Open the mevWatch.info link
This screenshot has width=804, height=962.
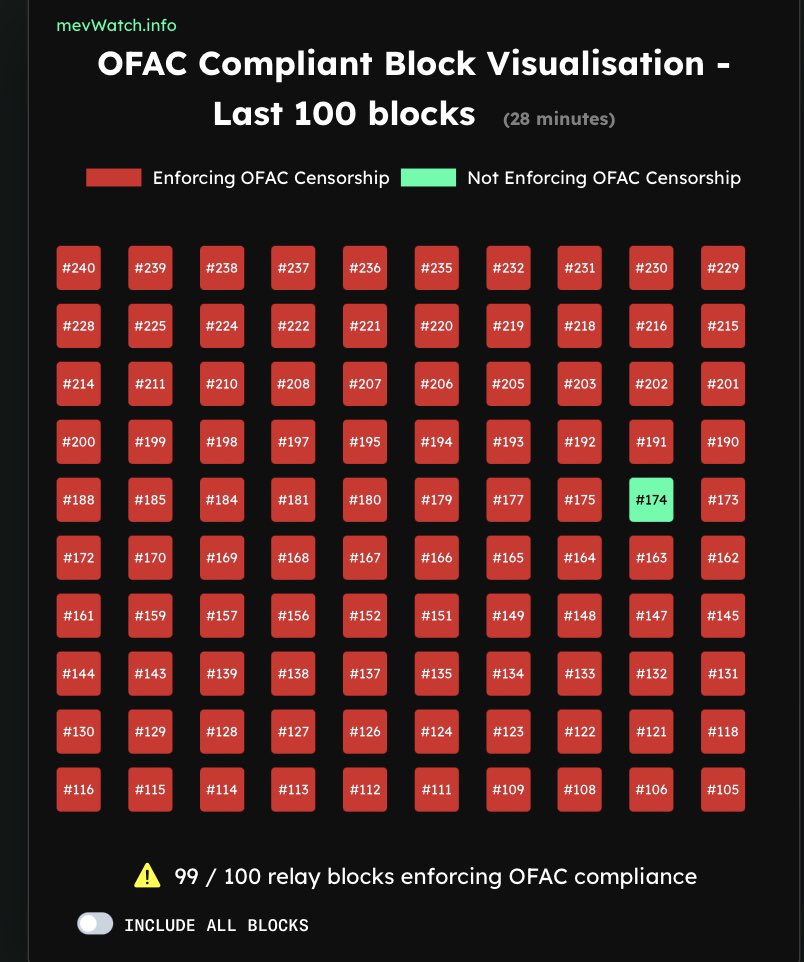tap(117, 25)
